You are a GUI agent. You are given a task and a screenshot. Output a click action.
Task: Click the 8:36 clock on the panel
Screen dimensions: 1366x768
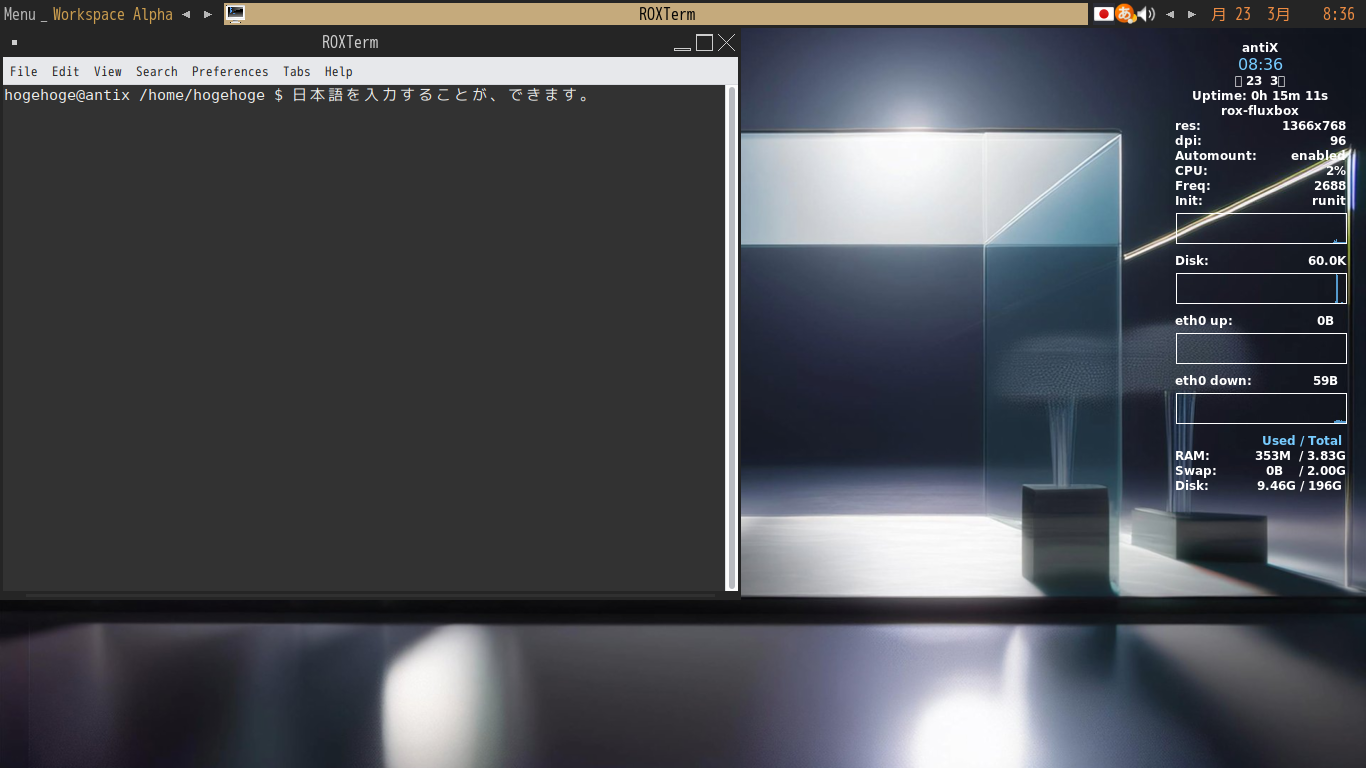1338,14
